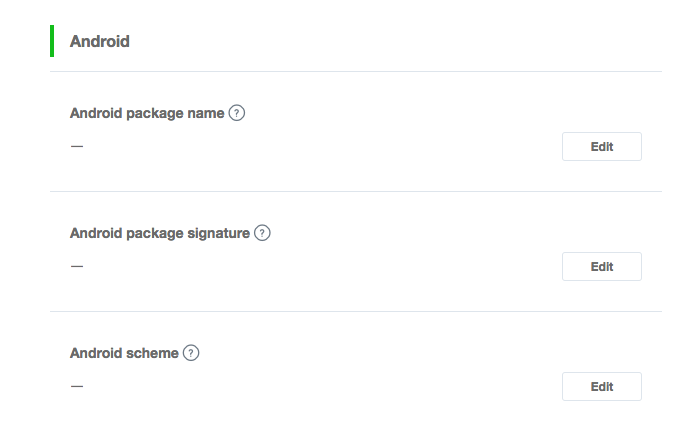Click the green accent bar beside Android
700x430 pixels.
click(x=52, y=41)
